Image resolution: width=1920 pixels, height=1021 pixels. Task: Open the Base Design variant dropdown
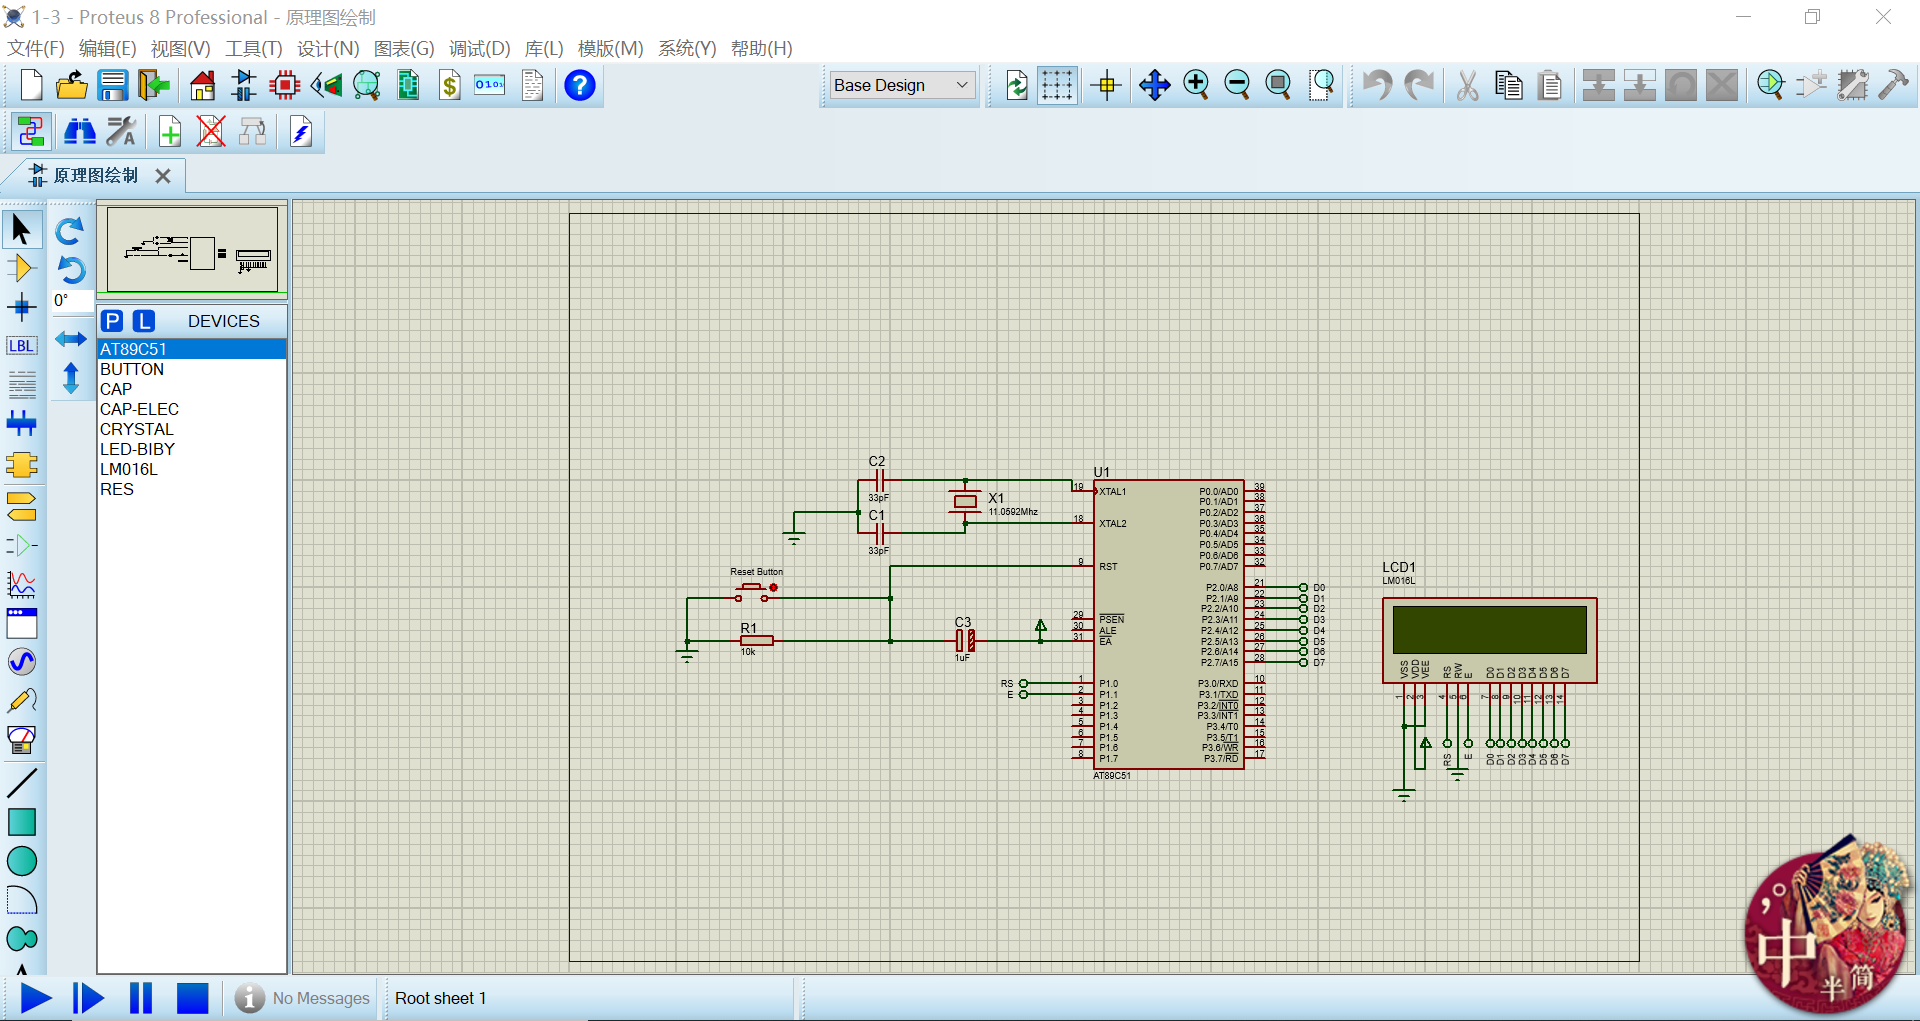(x=902, y=86)
